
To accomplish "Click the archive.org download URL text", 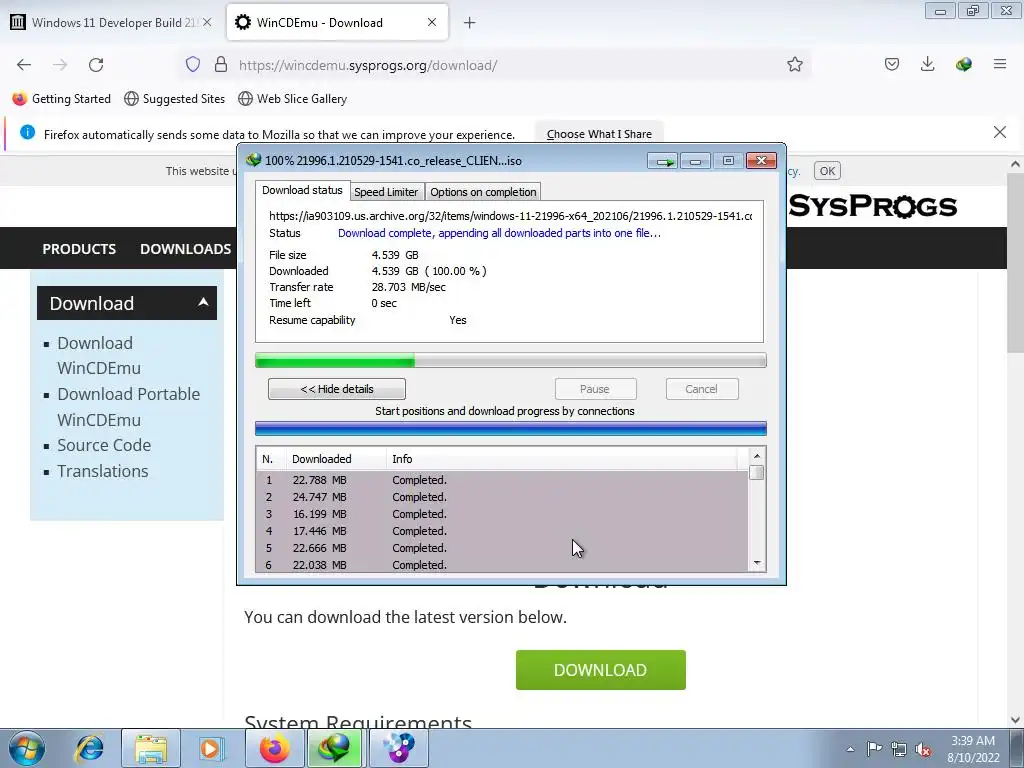I will point(510,216).
